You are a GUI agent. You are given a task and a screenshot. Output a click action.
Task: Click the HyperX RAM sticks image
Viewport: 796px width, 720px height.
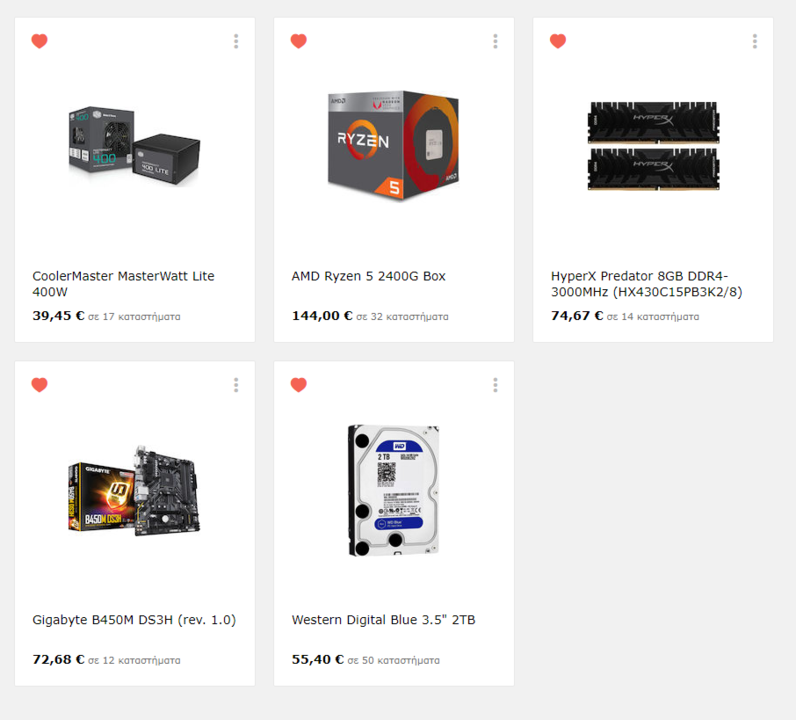pos(653,146)
